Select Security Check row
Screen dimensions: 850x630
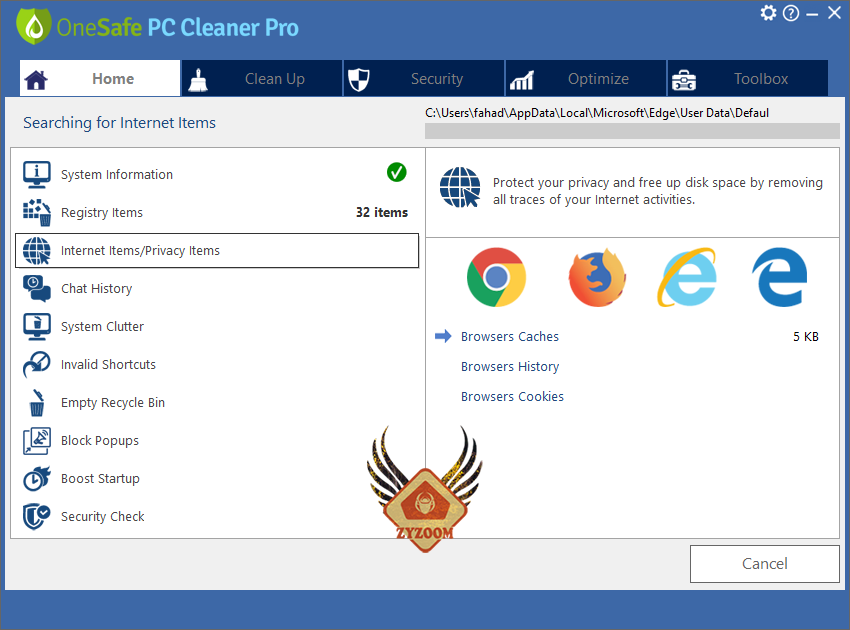tap(217, 517)
